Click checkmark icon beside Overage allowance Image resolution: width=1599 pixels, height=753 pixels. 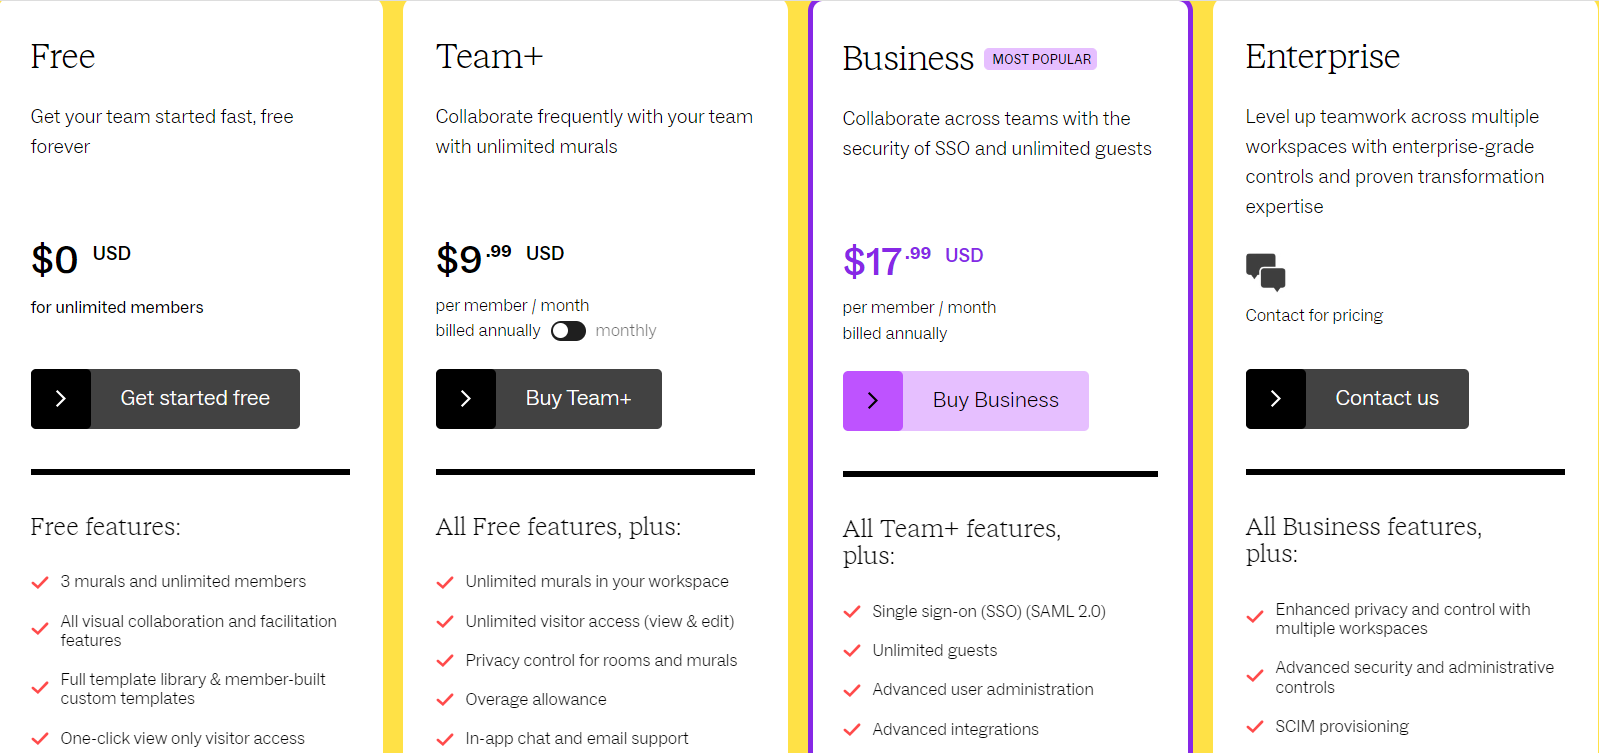pos(445,700)
